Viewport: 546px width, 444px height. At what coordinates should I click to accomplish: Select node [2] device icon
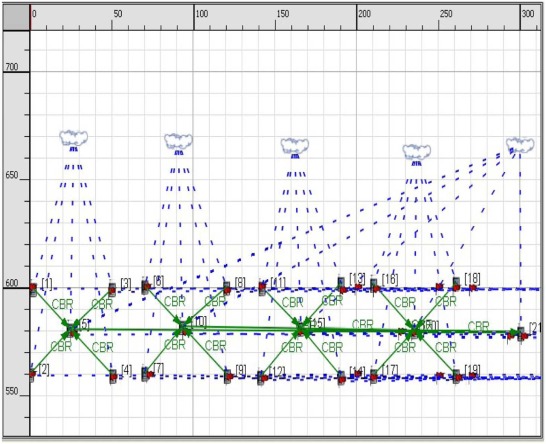(x=32, y=375)
